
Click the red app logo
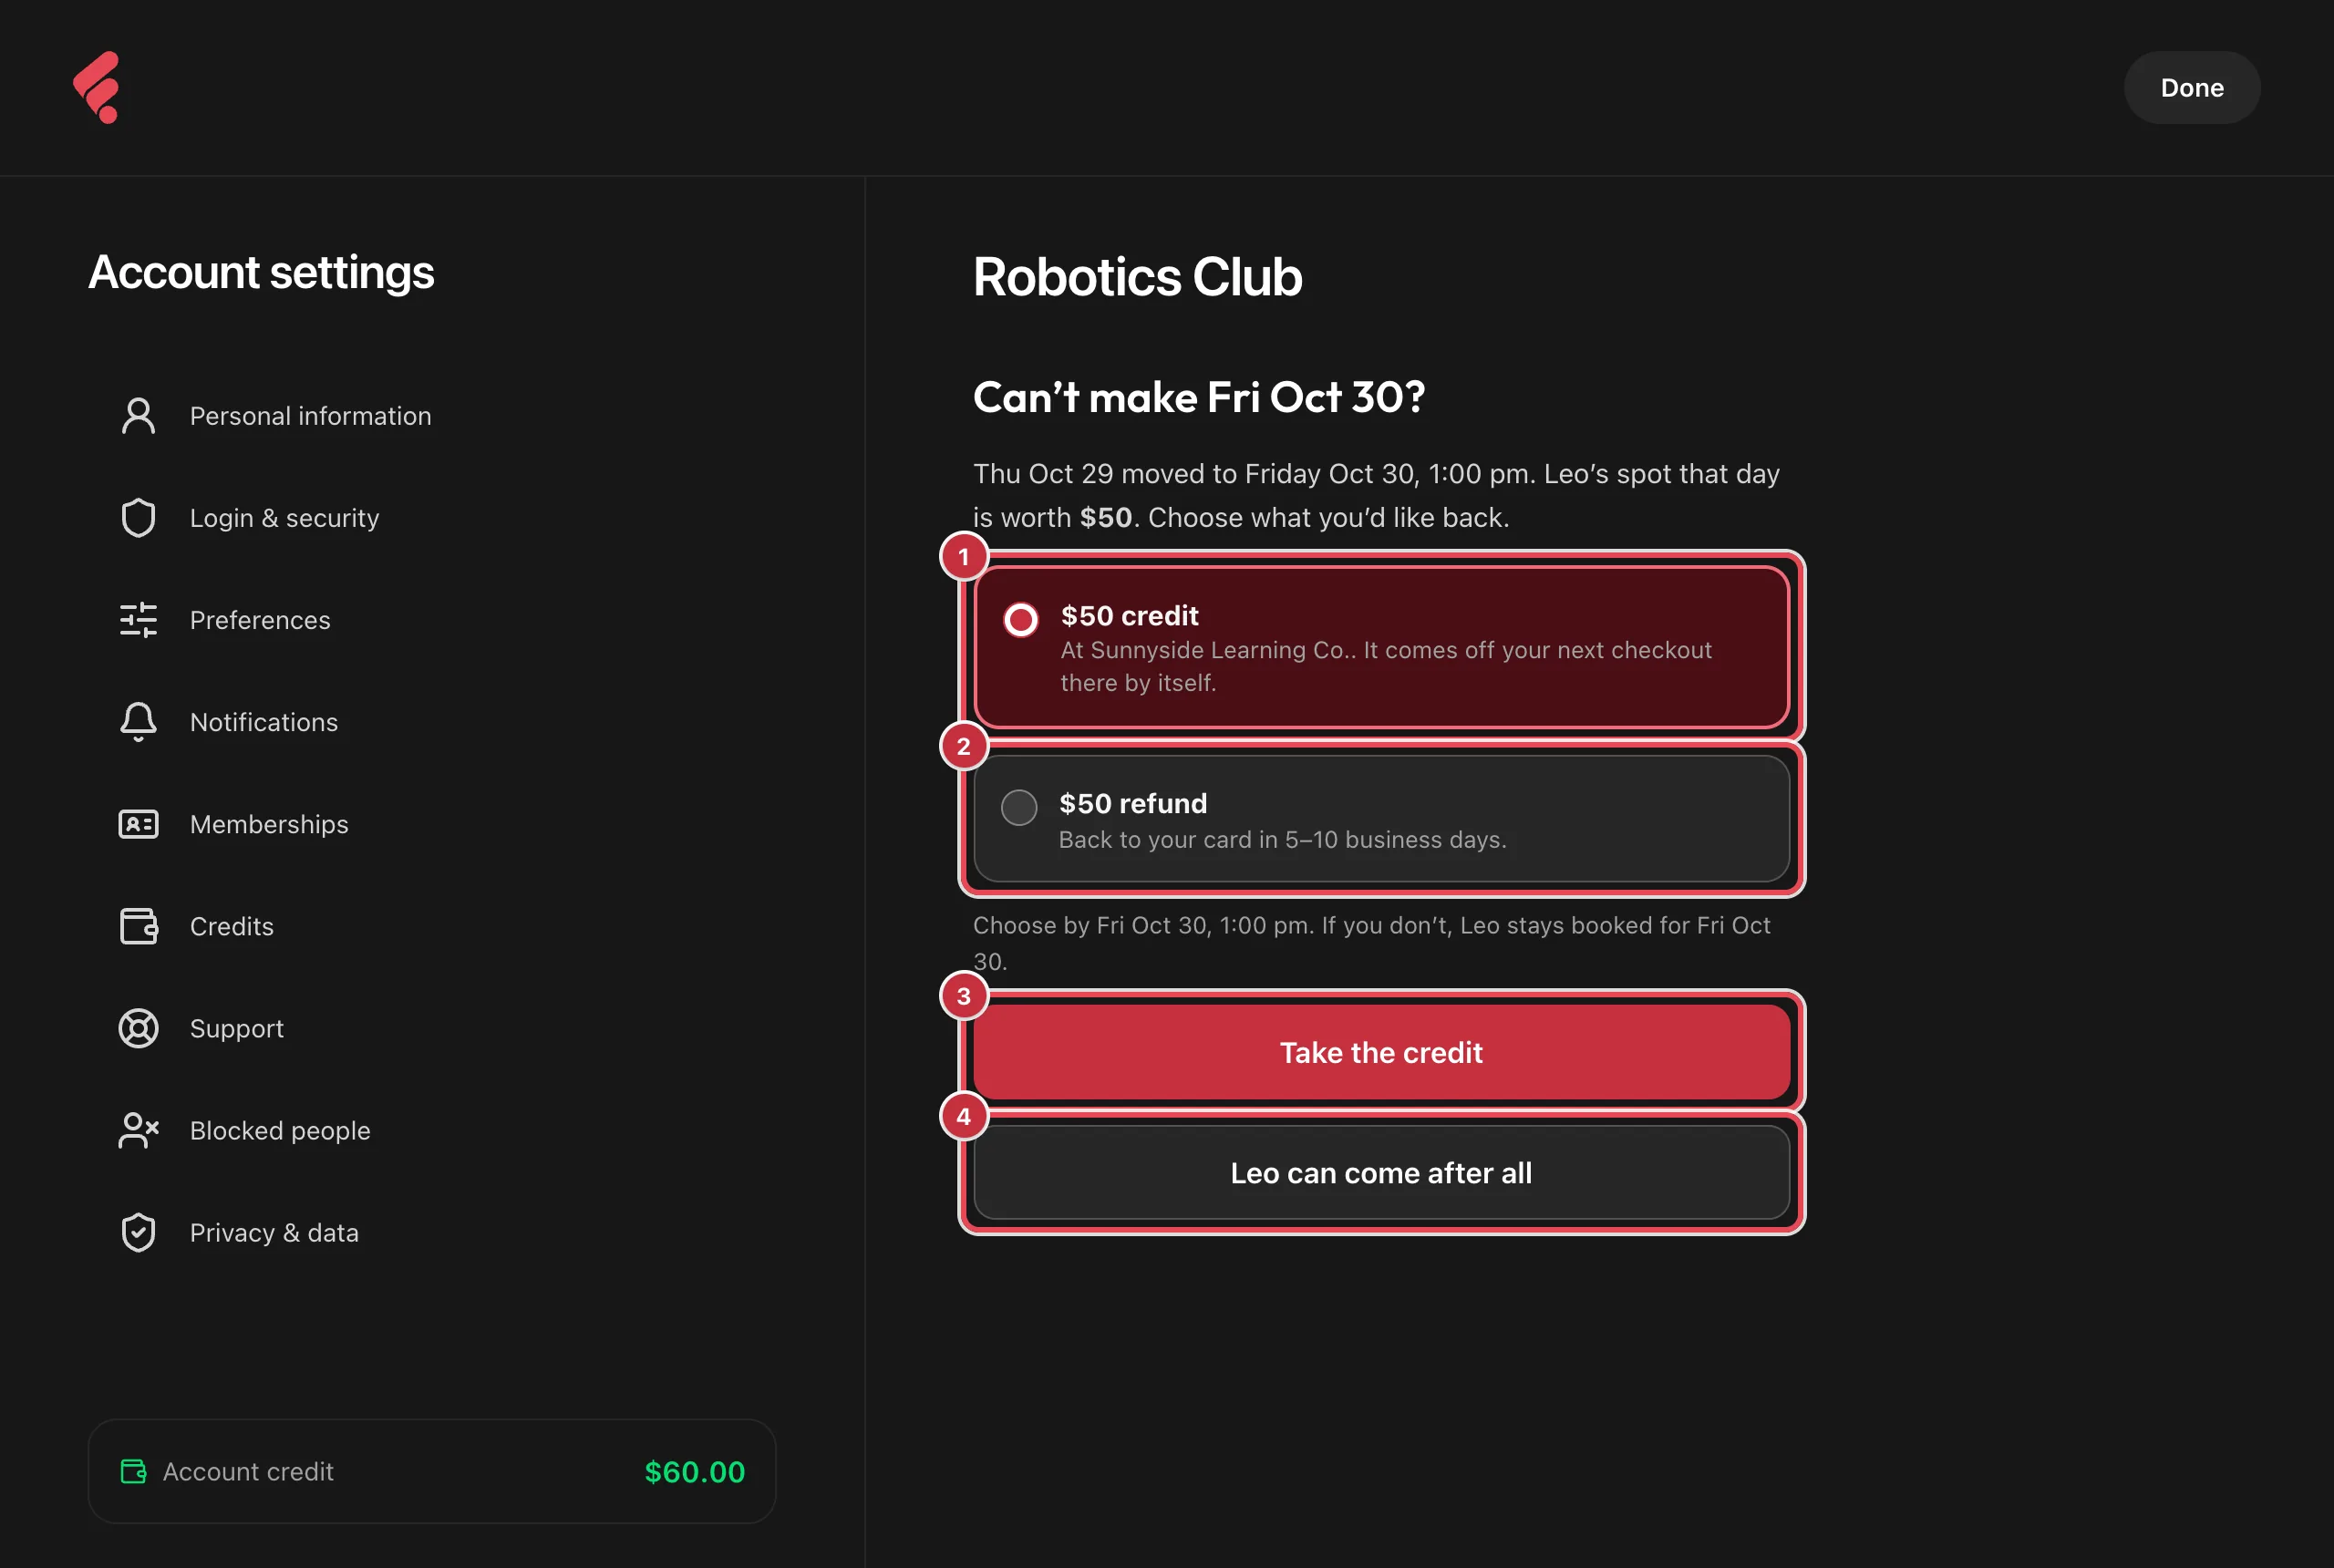click(98, 87)
